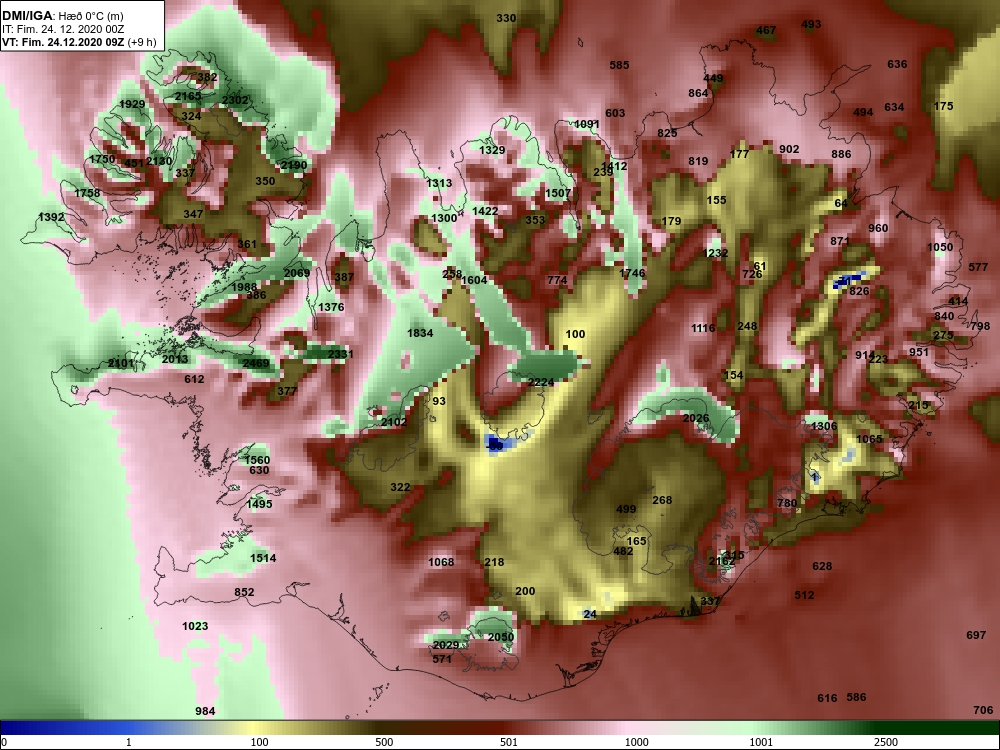The height and width of the screenshot is (750, 1000).
Task: Click map value 2101
Action: coord(121,364)
